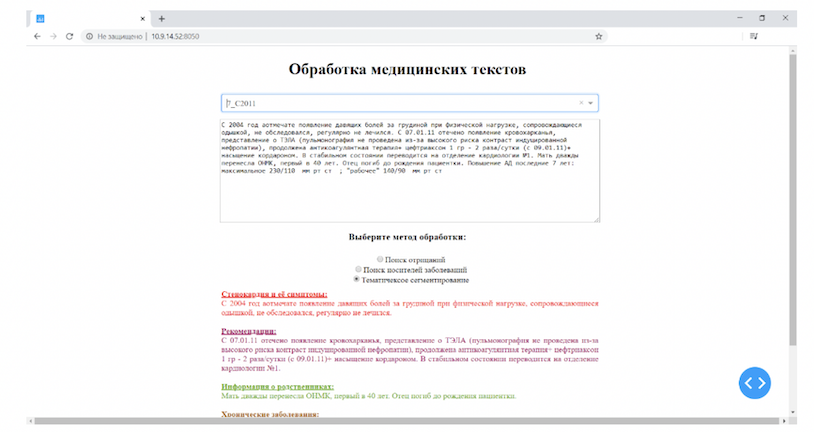Image resolution: width=814 pixels, height=432 pixels.
Task: Click the site info 'Не защищено' icon
Action: 89,36
